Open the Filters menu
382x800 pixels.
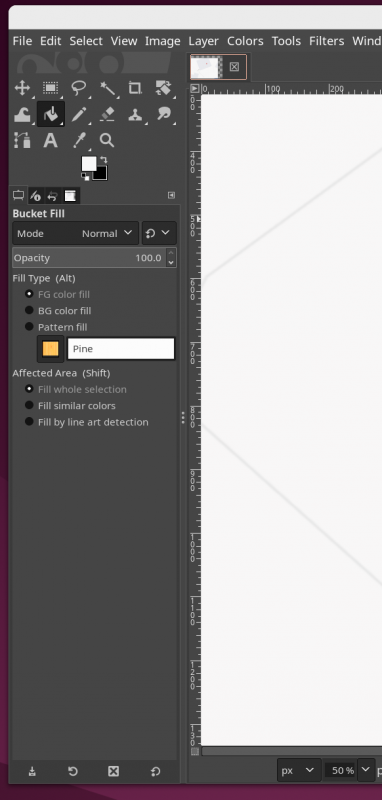(326, 41)
